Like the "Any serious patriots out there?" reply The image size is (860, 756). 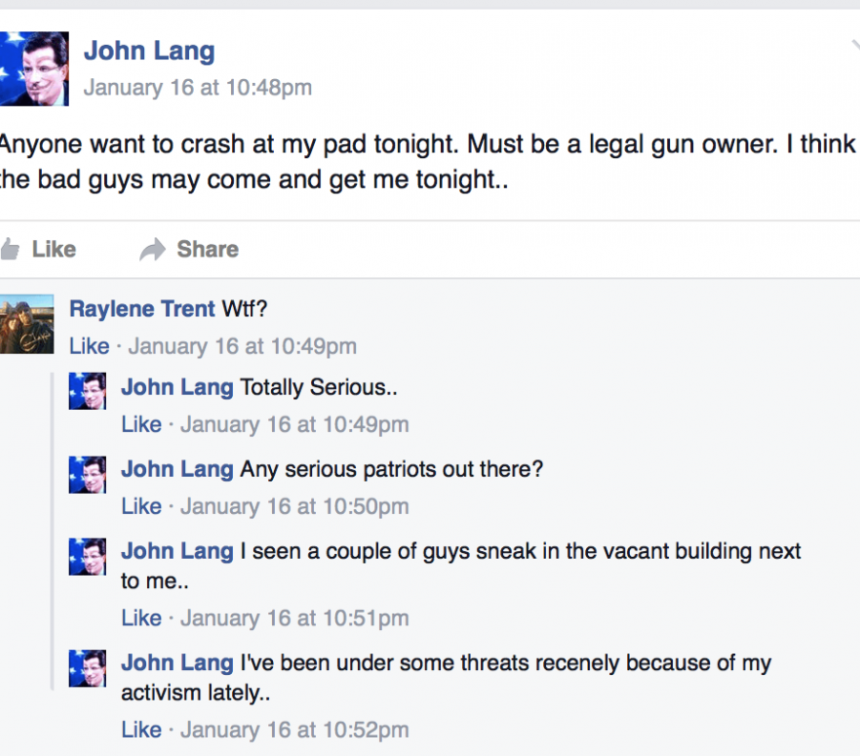(x=141, y=506)
